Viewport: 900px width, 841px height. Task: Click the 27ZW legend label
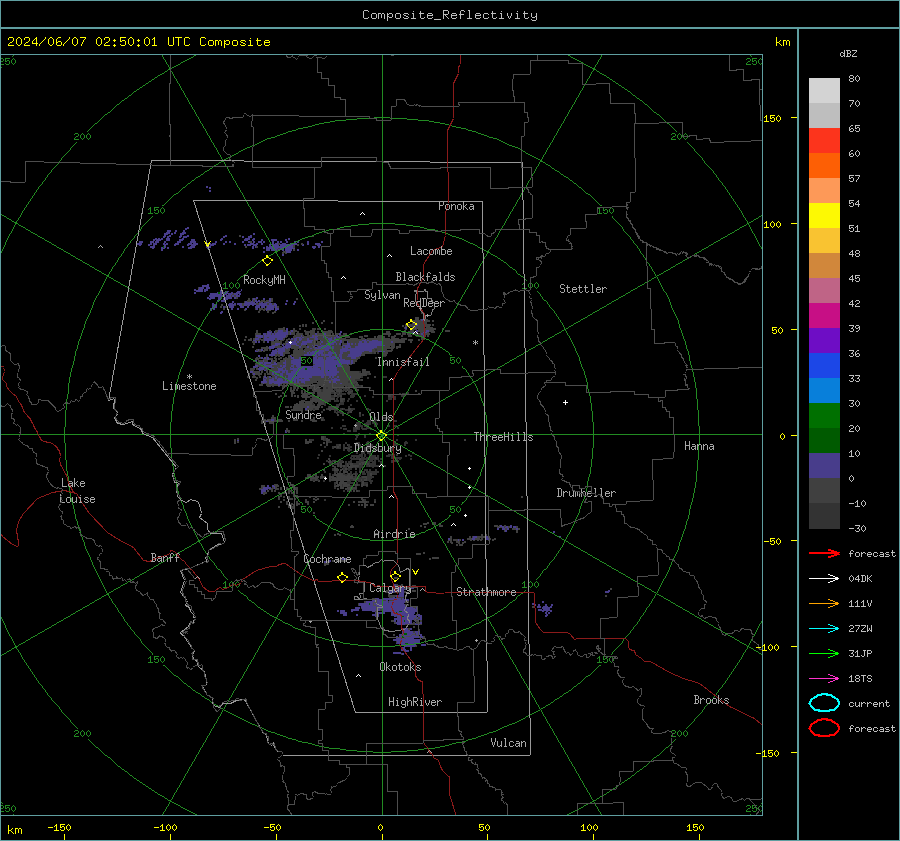[x=860, y=629]
